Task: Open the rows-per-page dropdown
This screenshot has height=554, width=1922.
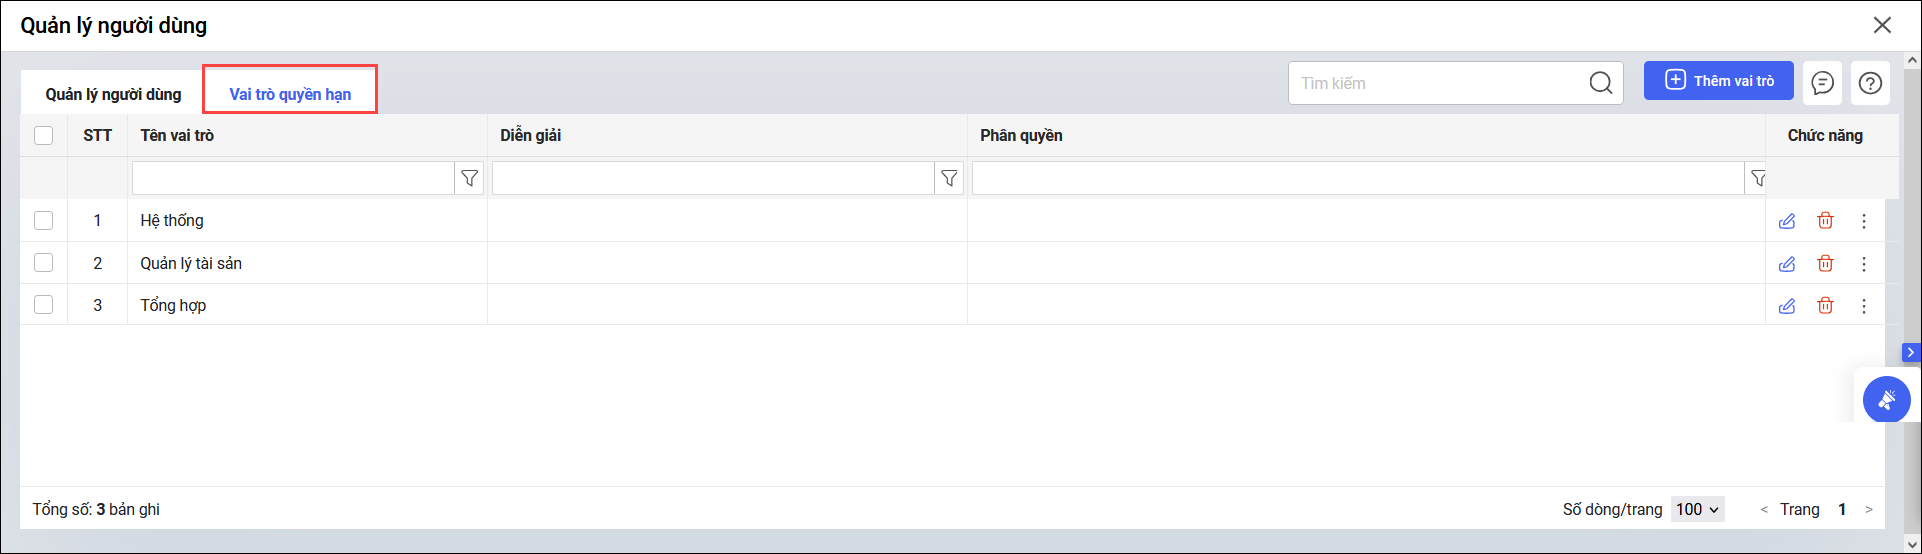Action: [x=1698, y=509]
